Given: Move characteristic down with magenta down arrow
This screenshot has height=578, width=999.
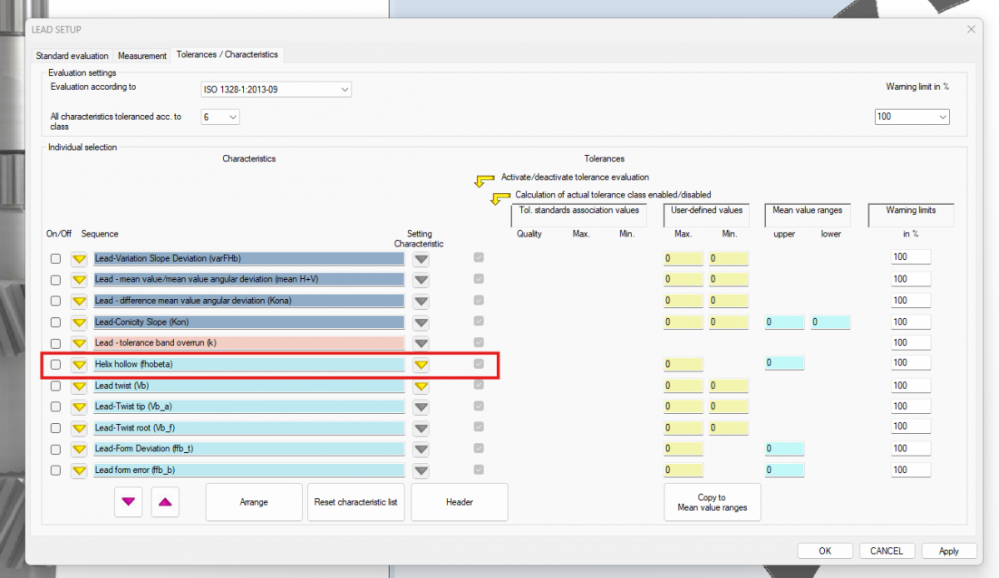Looking at the screenshot, I should [x=128, y=502].
